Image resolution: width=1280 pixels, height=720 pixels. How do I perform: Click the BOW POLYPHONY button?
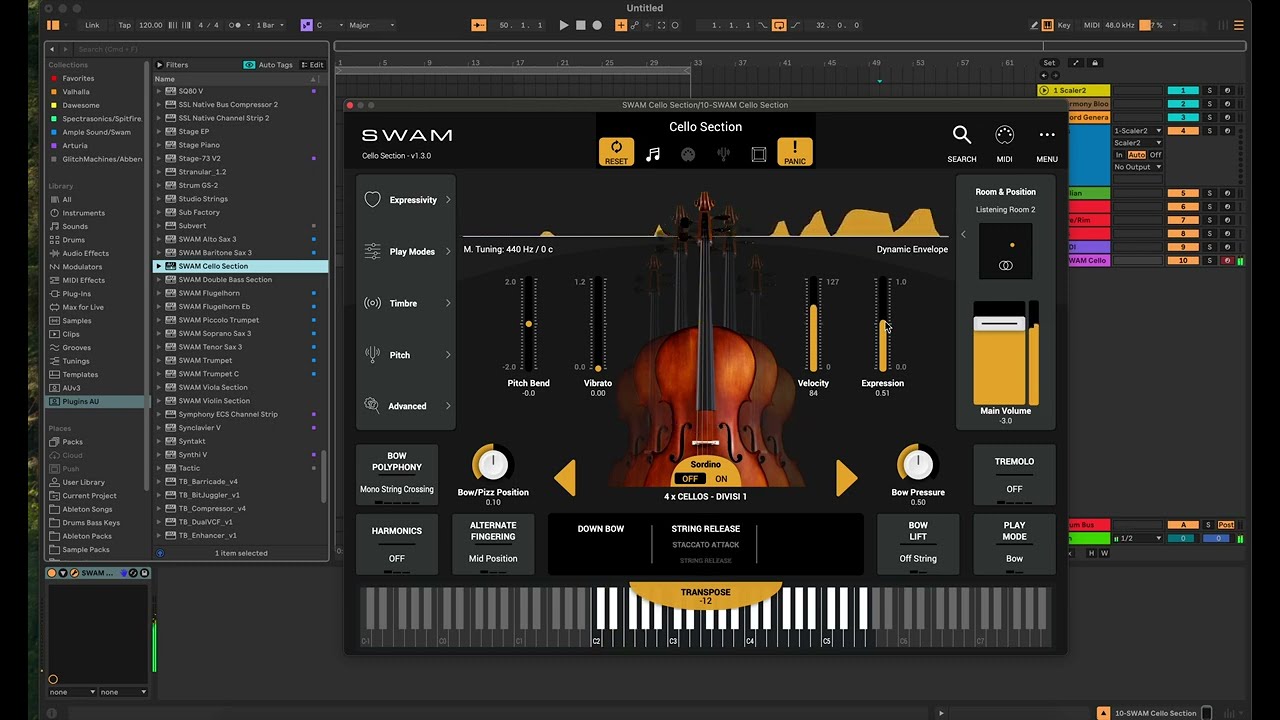click(x=397, y=475)
